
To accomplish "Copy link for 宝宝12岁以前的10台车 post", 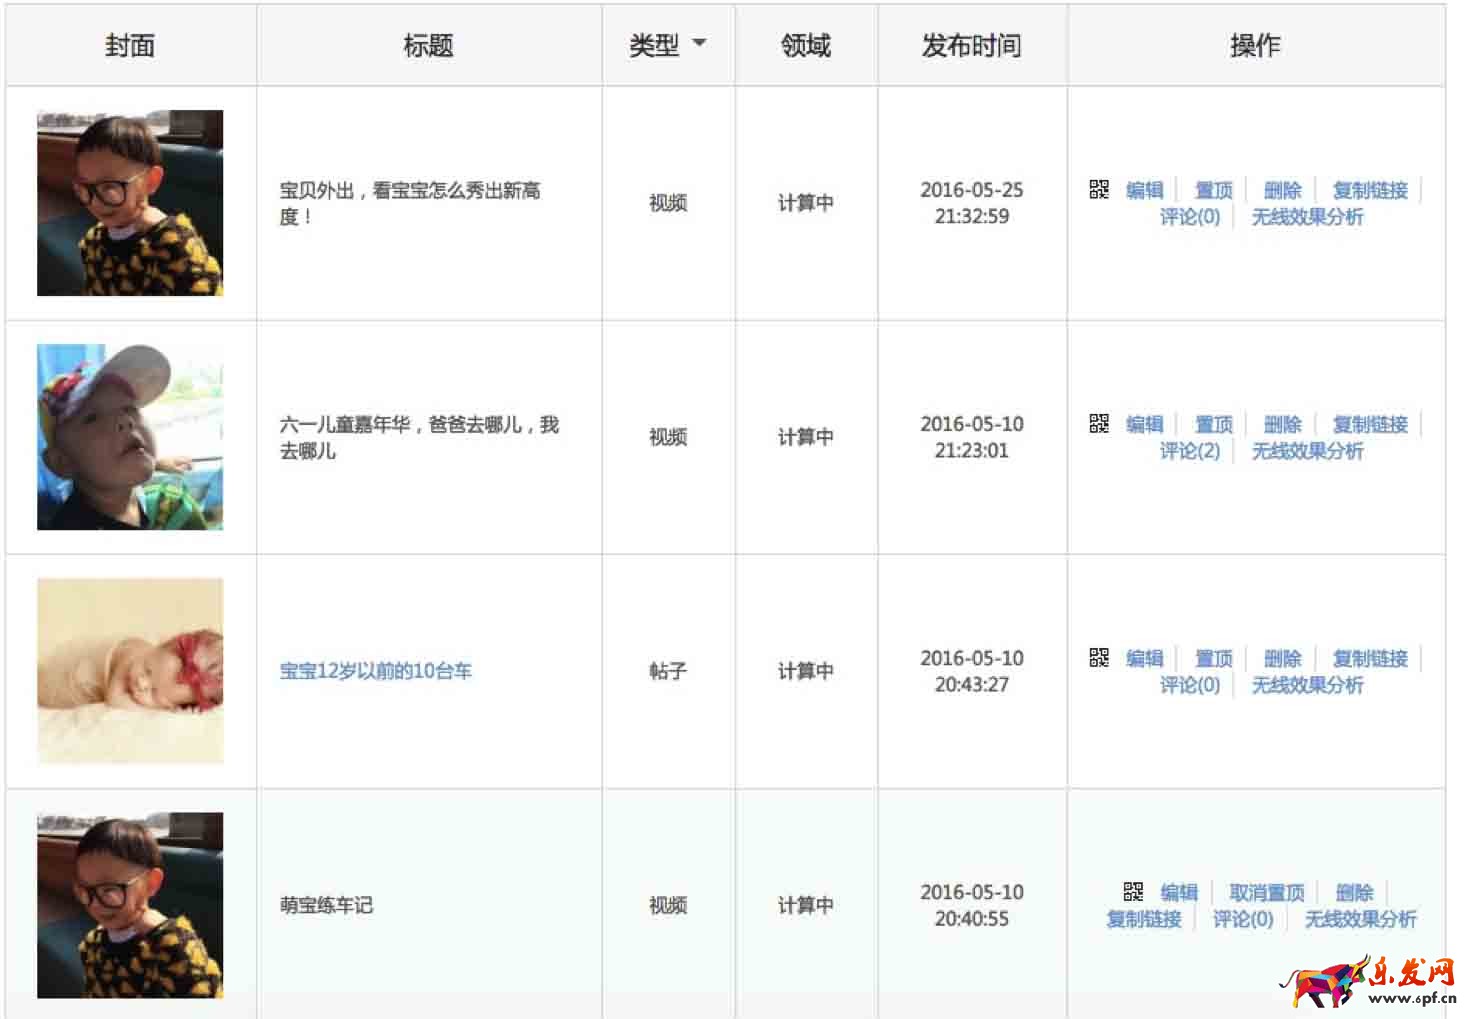I will 1370,658.
